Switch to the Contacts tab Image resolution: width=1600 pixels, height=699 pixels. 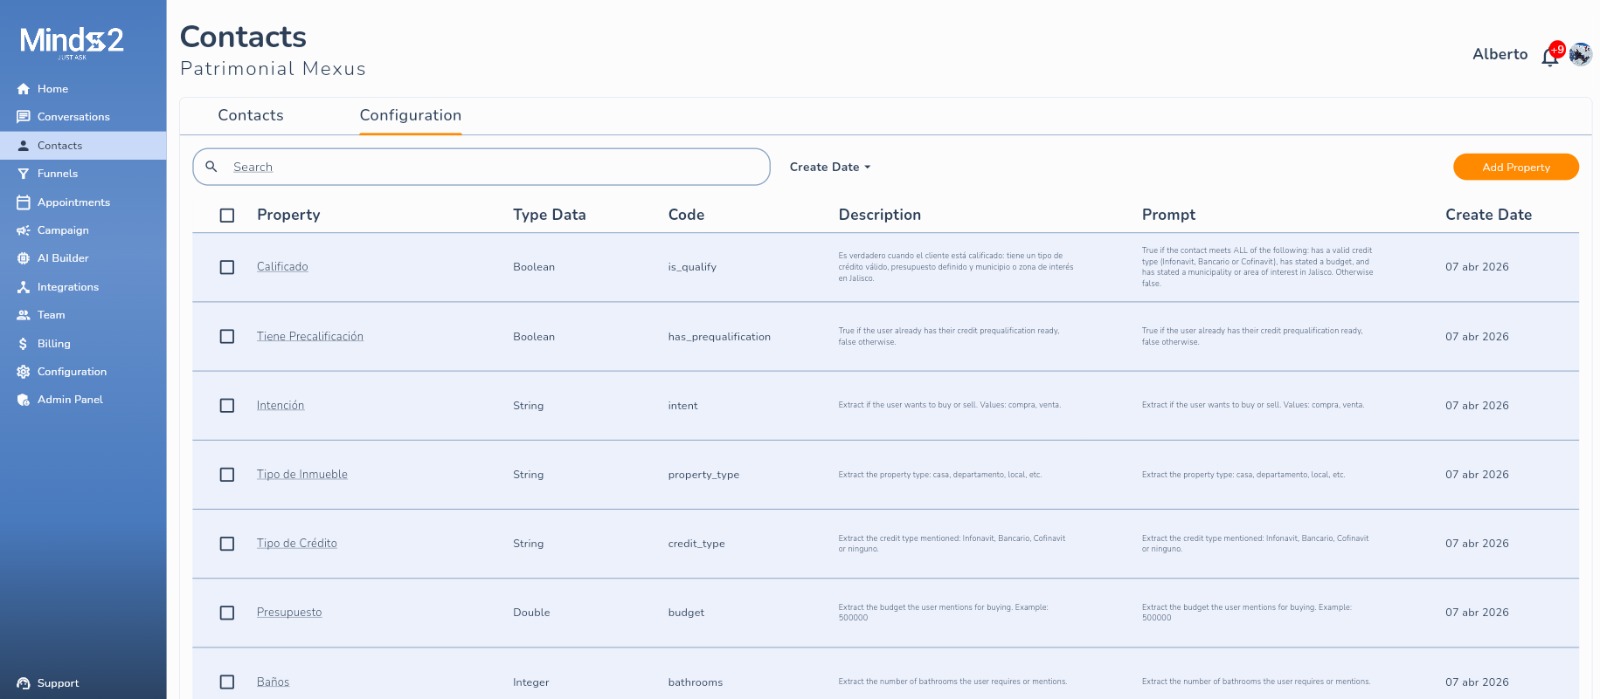[251, 115]
